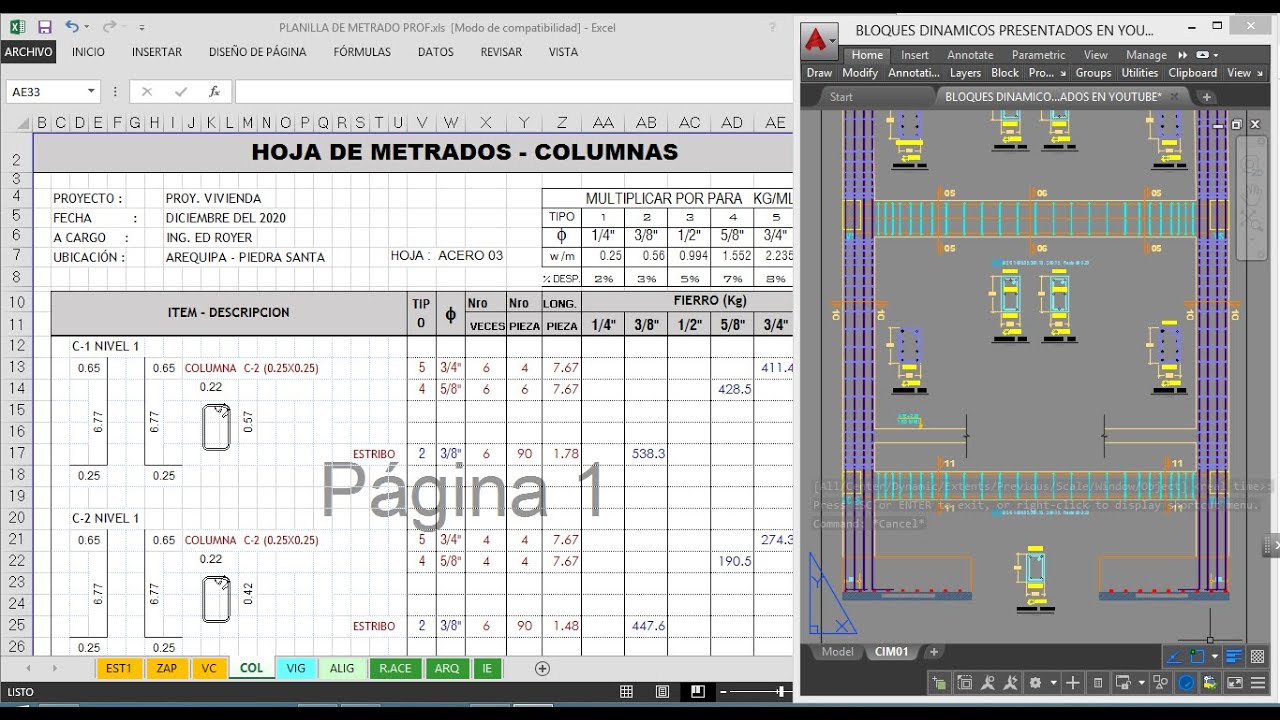This screenshot has height=720, width=1280.
Task: Click the cancel entry X in formula bar
Action: point(147,91)
